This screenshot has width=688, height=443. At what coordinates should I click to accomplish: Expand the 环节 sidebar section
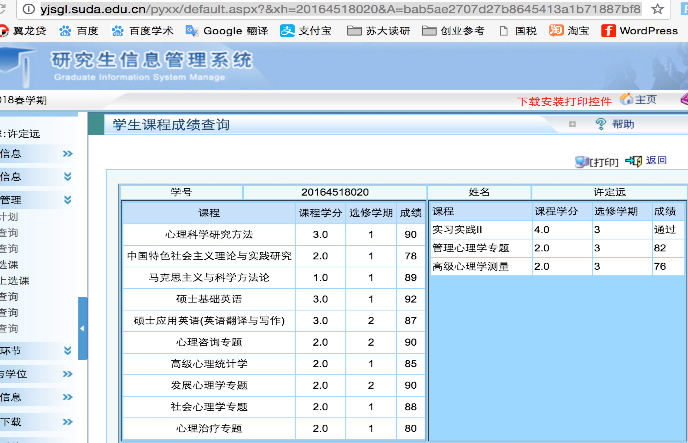[67, 350]
